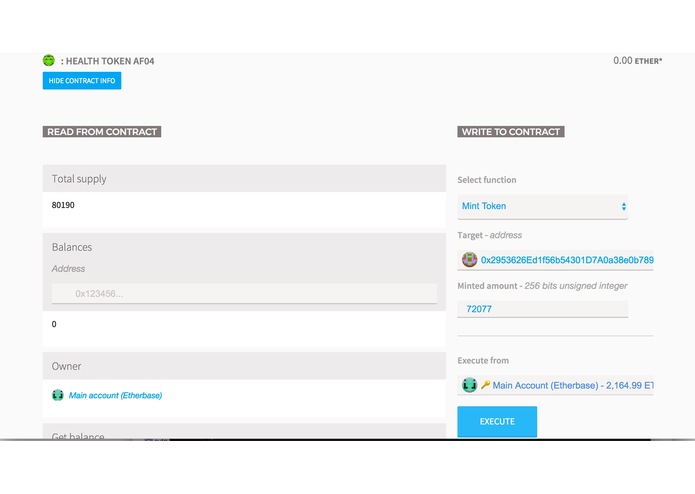Click the Select function label
Viewport: 695px width, 494px height.
tap(487, 180)
